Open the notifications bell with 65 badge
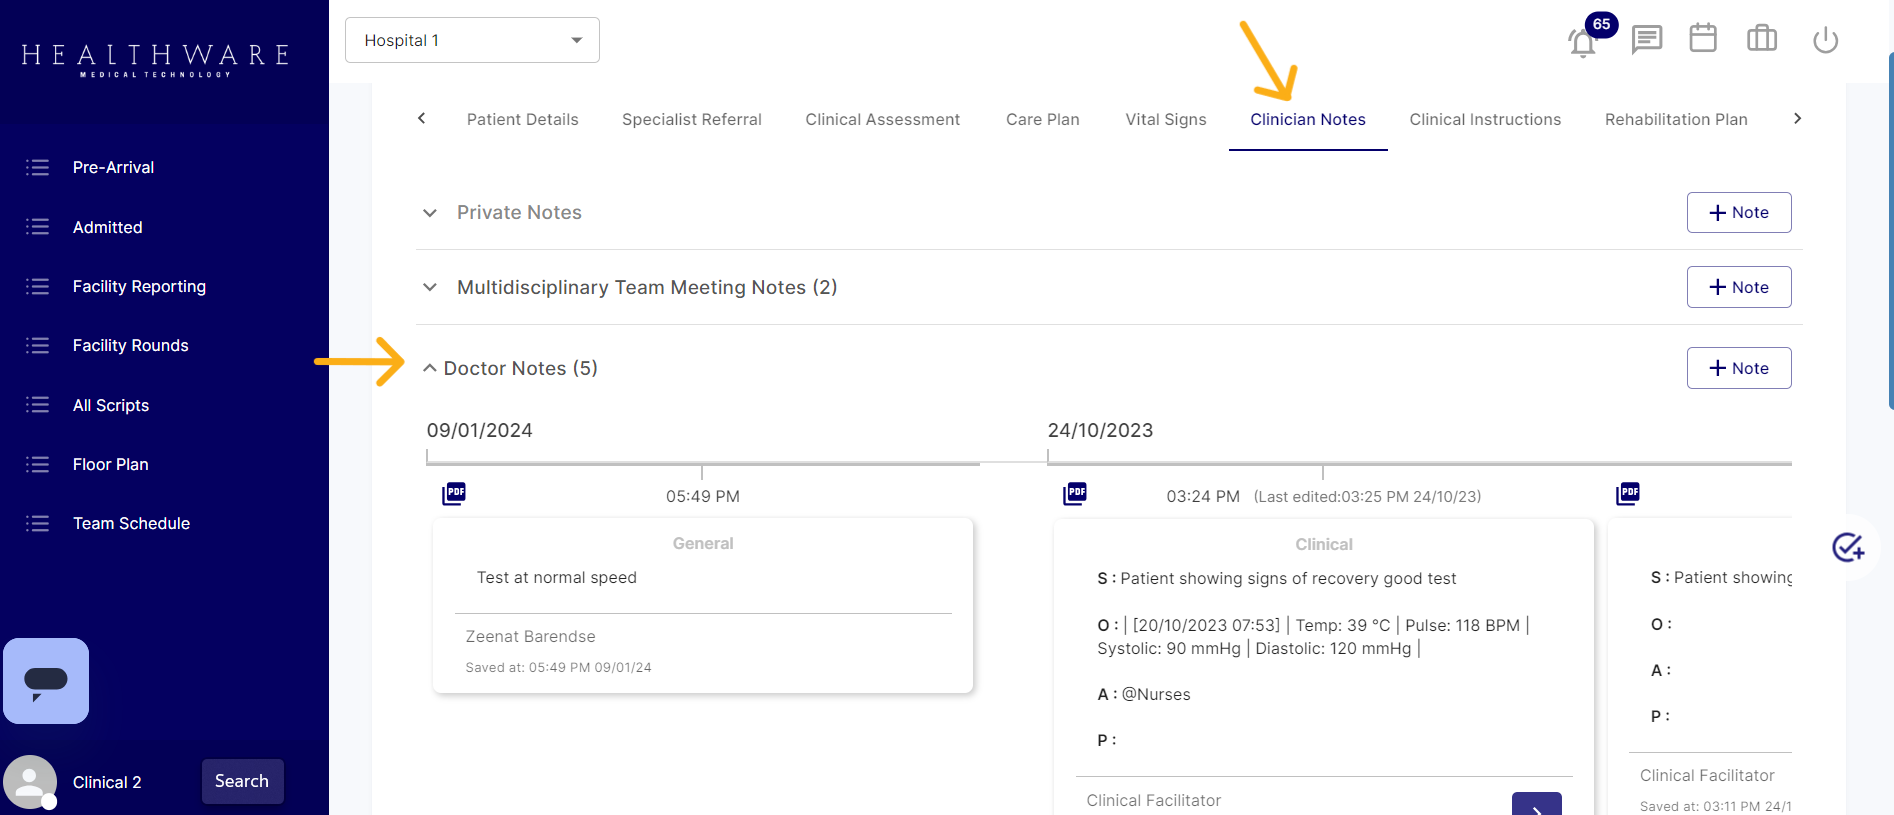Image resolution: width=1894 pixels, height=815 pixels. click(x=1582, y=42)
